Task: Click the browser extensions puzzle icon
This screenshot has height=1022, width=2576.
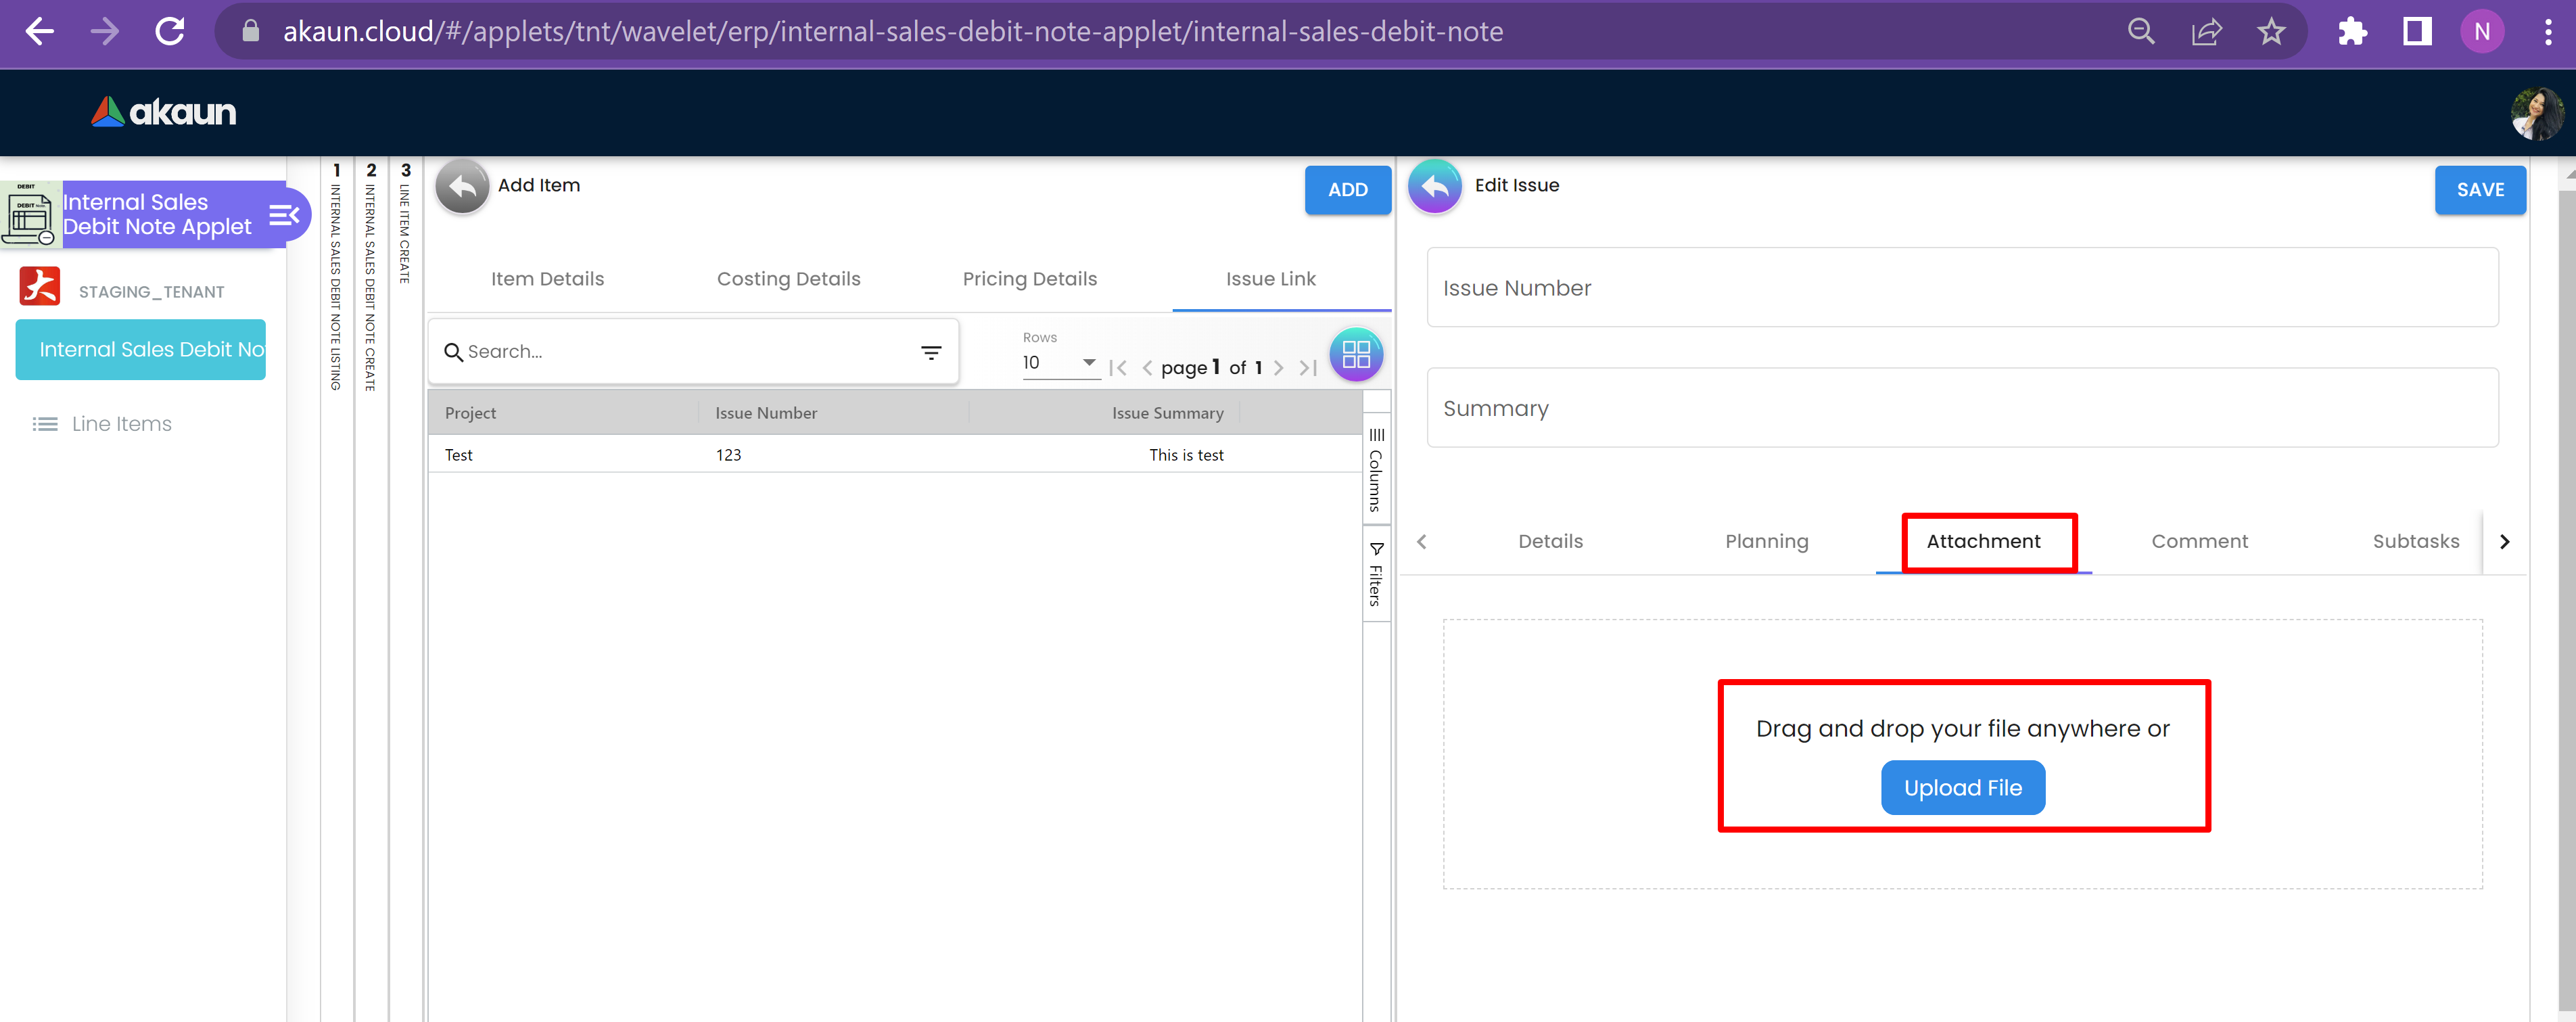Action: click(2351, 32)
